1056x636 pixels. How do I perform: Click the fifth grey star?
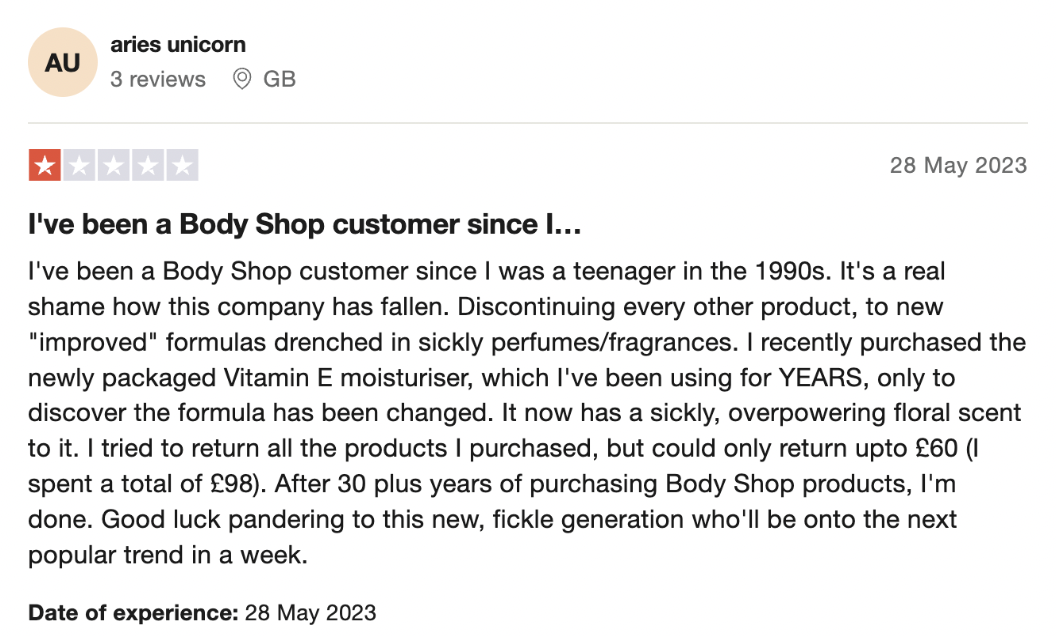pyautogui.click(x=183, y=165)
